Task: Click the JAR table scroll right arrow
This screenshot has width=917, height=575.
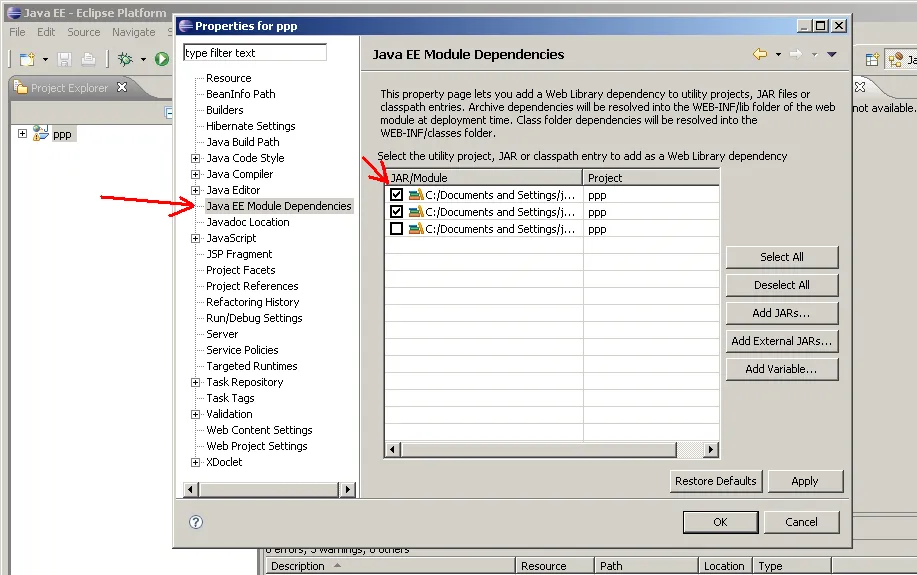Action: click(x=711, y=449)
